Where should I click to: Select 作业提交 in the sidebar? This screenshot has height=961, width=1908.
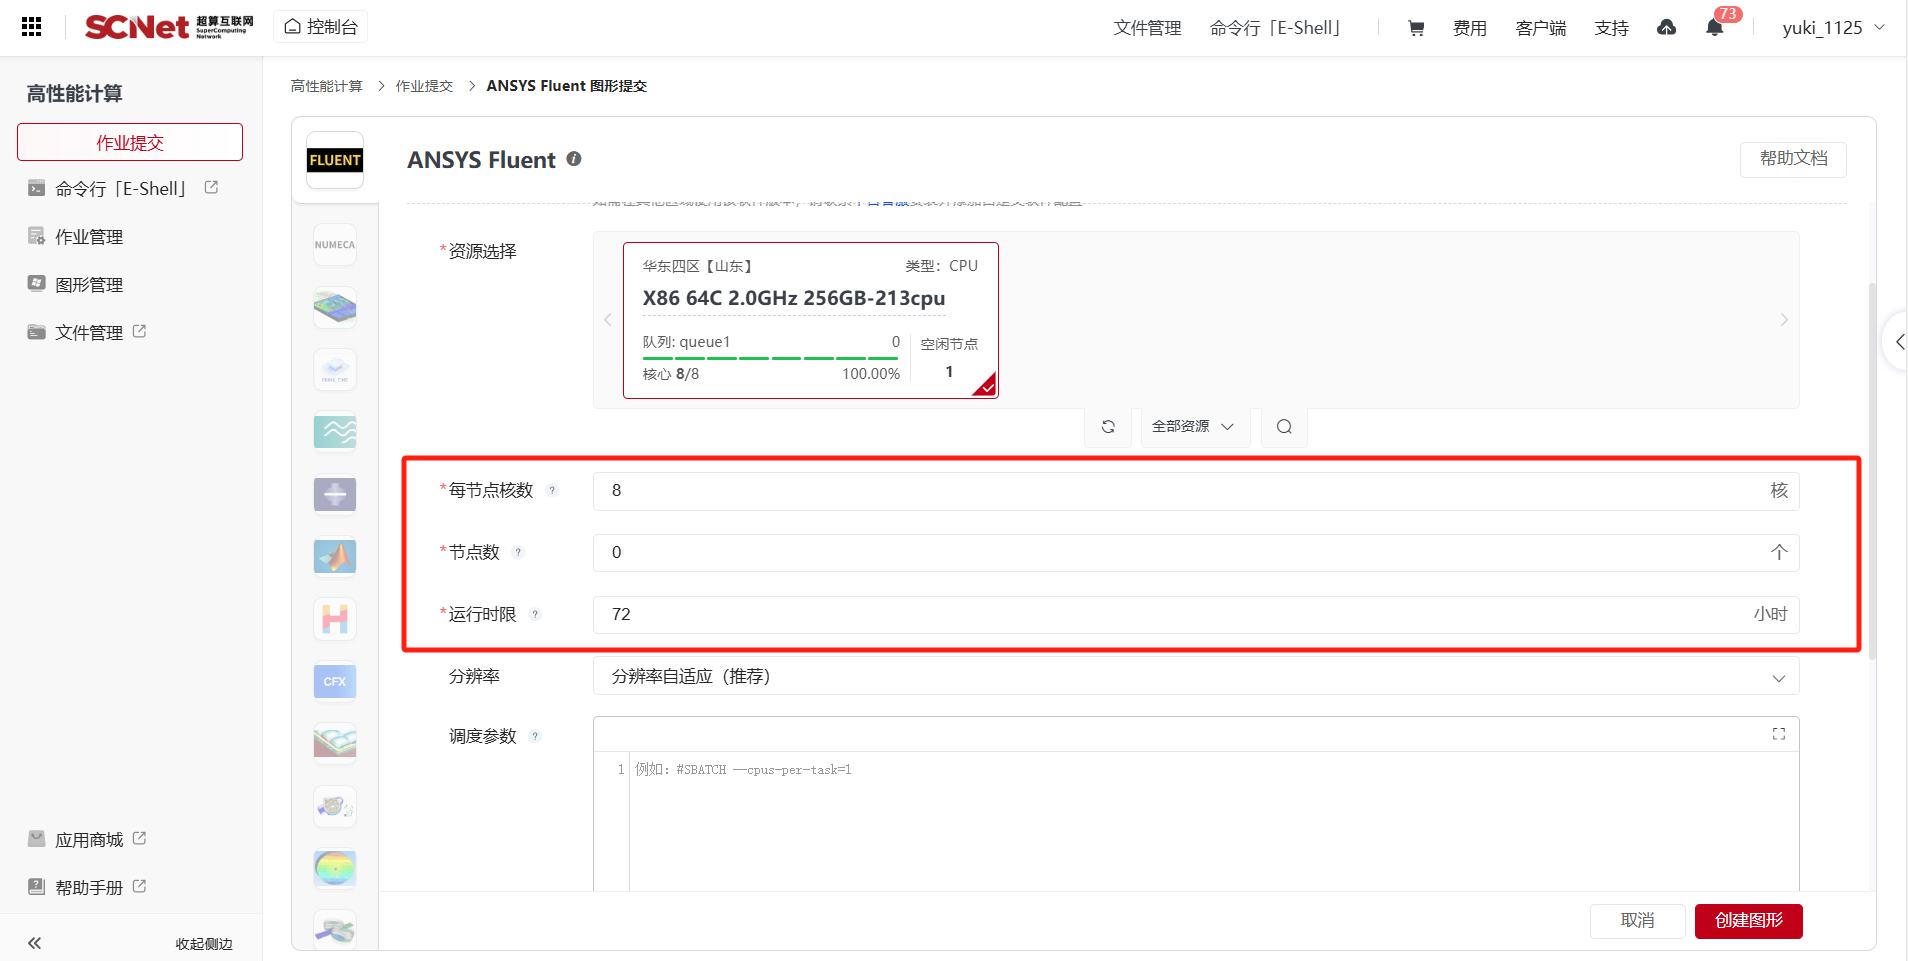130,142
